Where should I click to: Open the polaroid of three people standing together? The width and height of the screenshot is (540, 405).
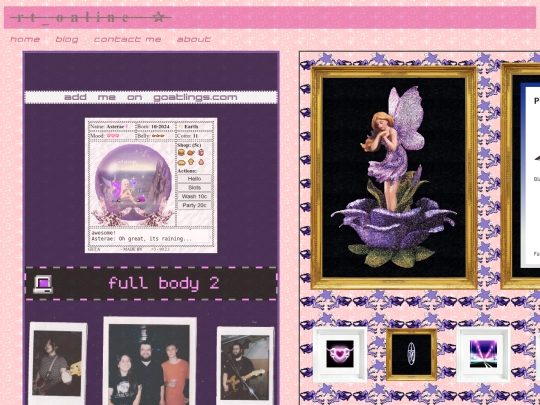(x=150, y=361)
